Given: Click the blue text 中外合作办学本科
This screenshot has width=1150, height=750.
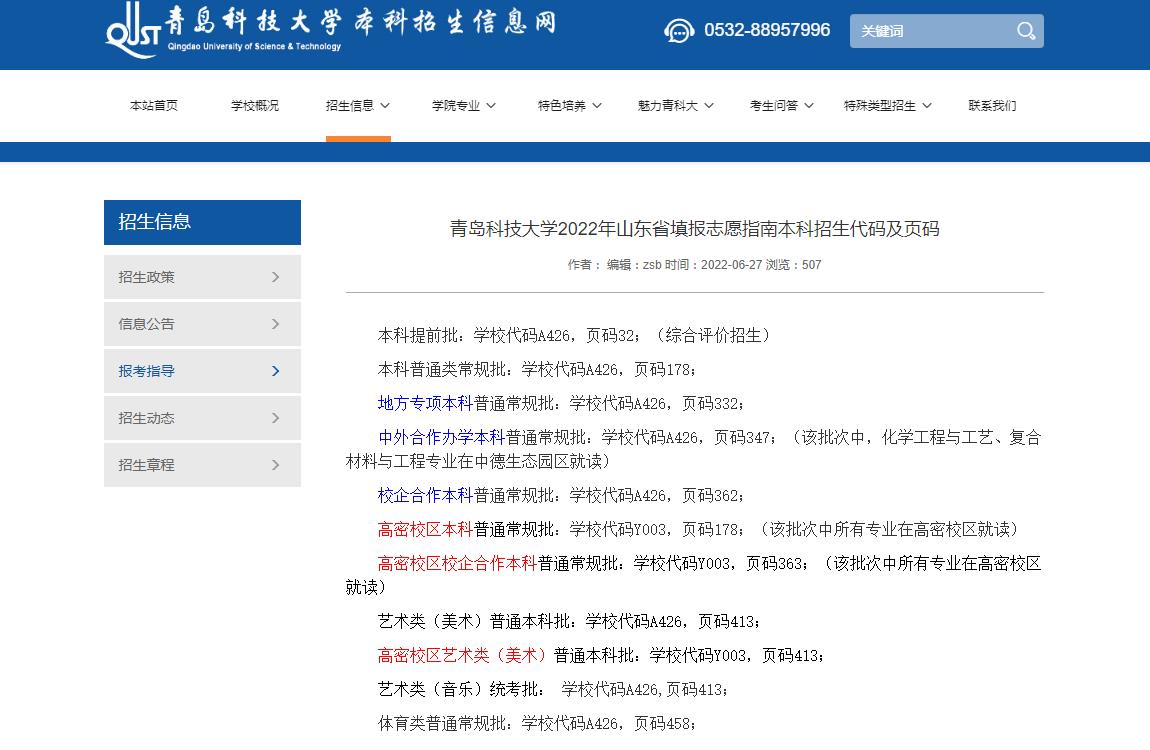Looking at the screenshot, I should [442, 438].
